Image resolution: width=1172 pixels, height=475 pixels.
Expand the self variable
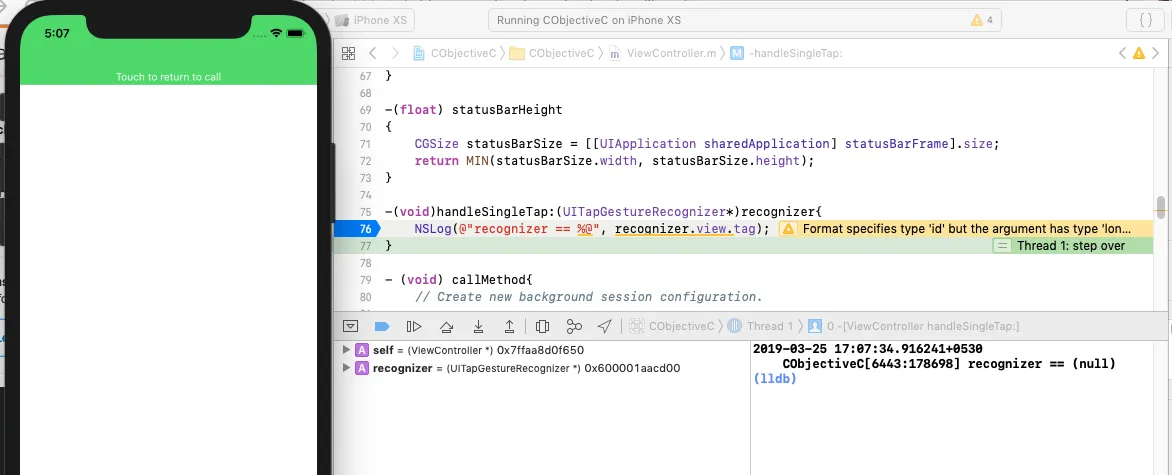pyautogui.click(x=345, y=349)
